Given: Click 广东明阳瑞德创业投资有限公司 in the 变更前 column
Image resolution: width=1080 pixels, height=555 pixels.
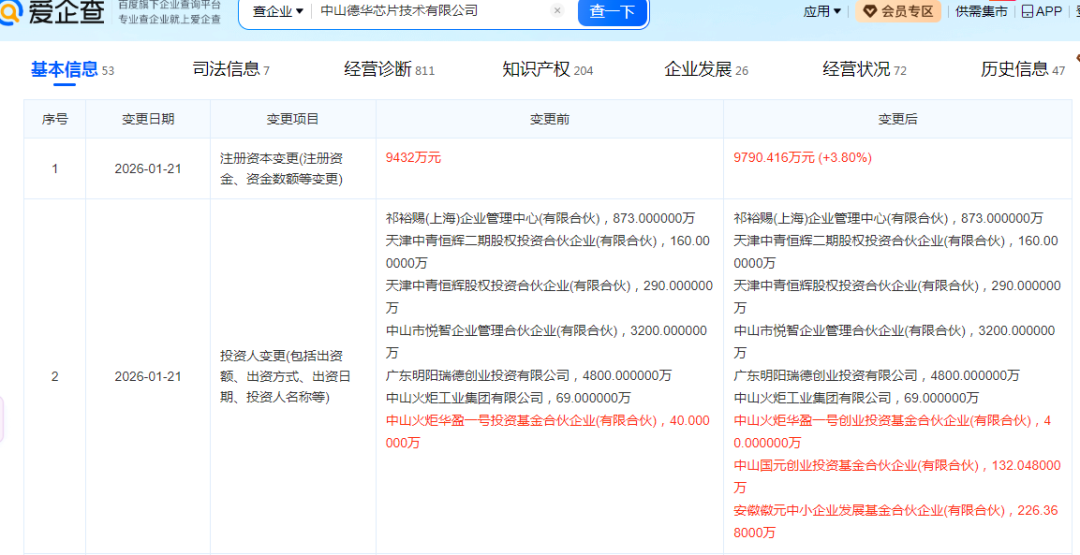Looking at the screenshot, I should pyautogui.click(x=477, y=375).
